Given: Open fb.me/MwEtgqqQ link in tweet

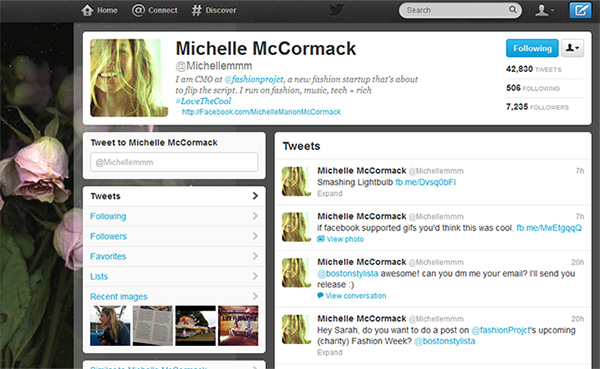Looking at the screenshot, I should pos(549,228).
